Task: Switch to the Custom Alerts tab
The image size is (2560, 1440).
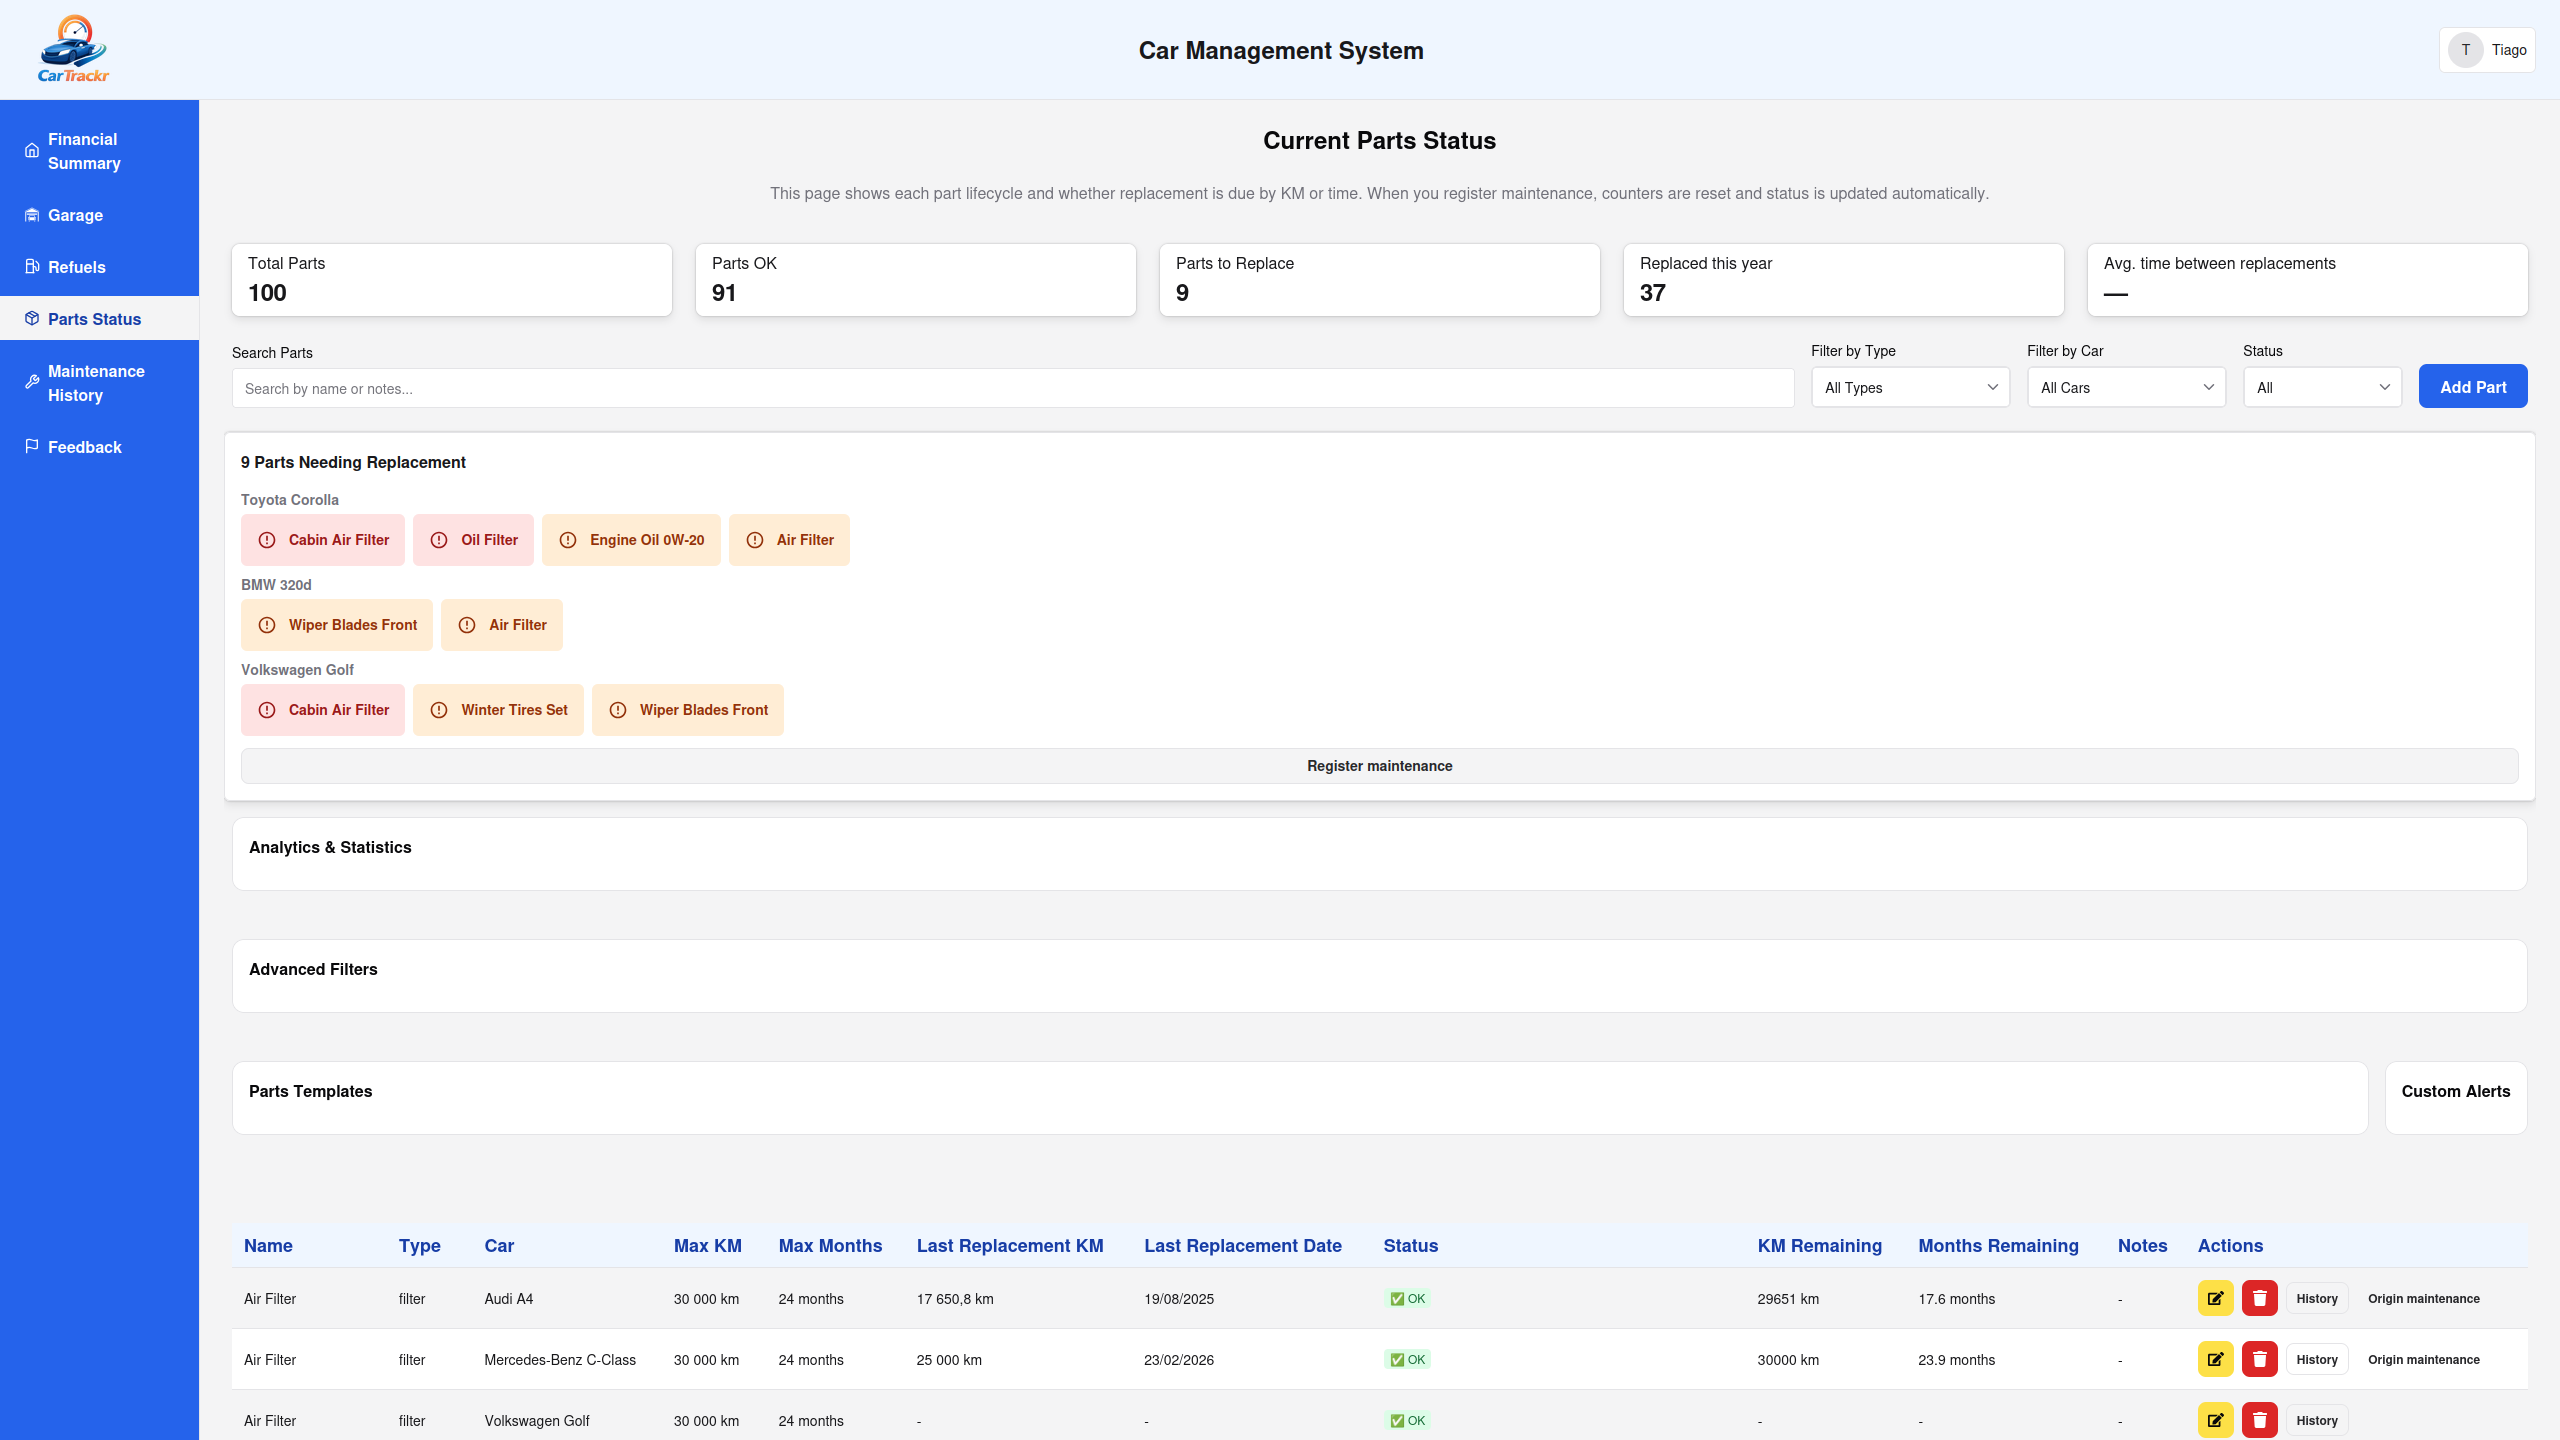Action: (x=2456, y=1091)
